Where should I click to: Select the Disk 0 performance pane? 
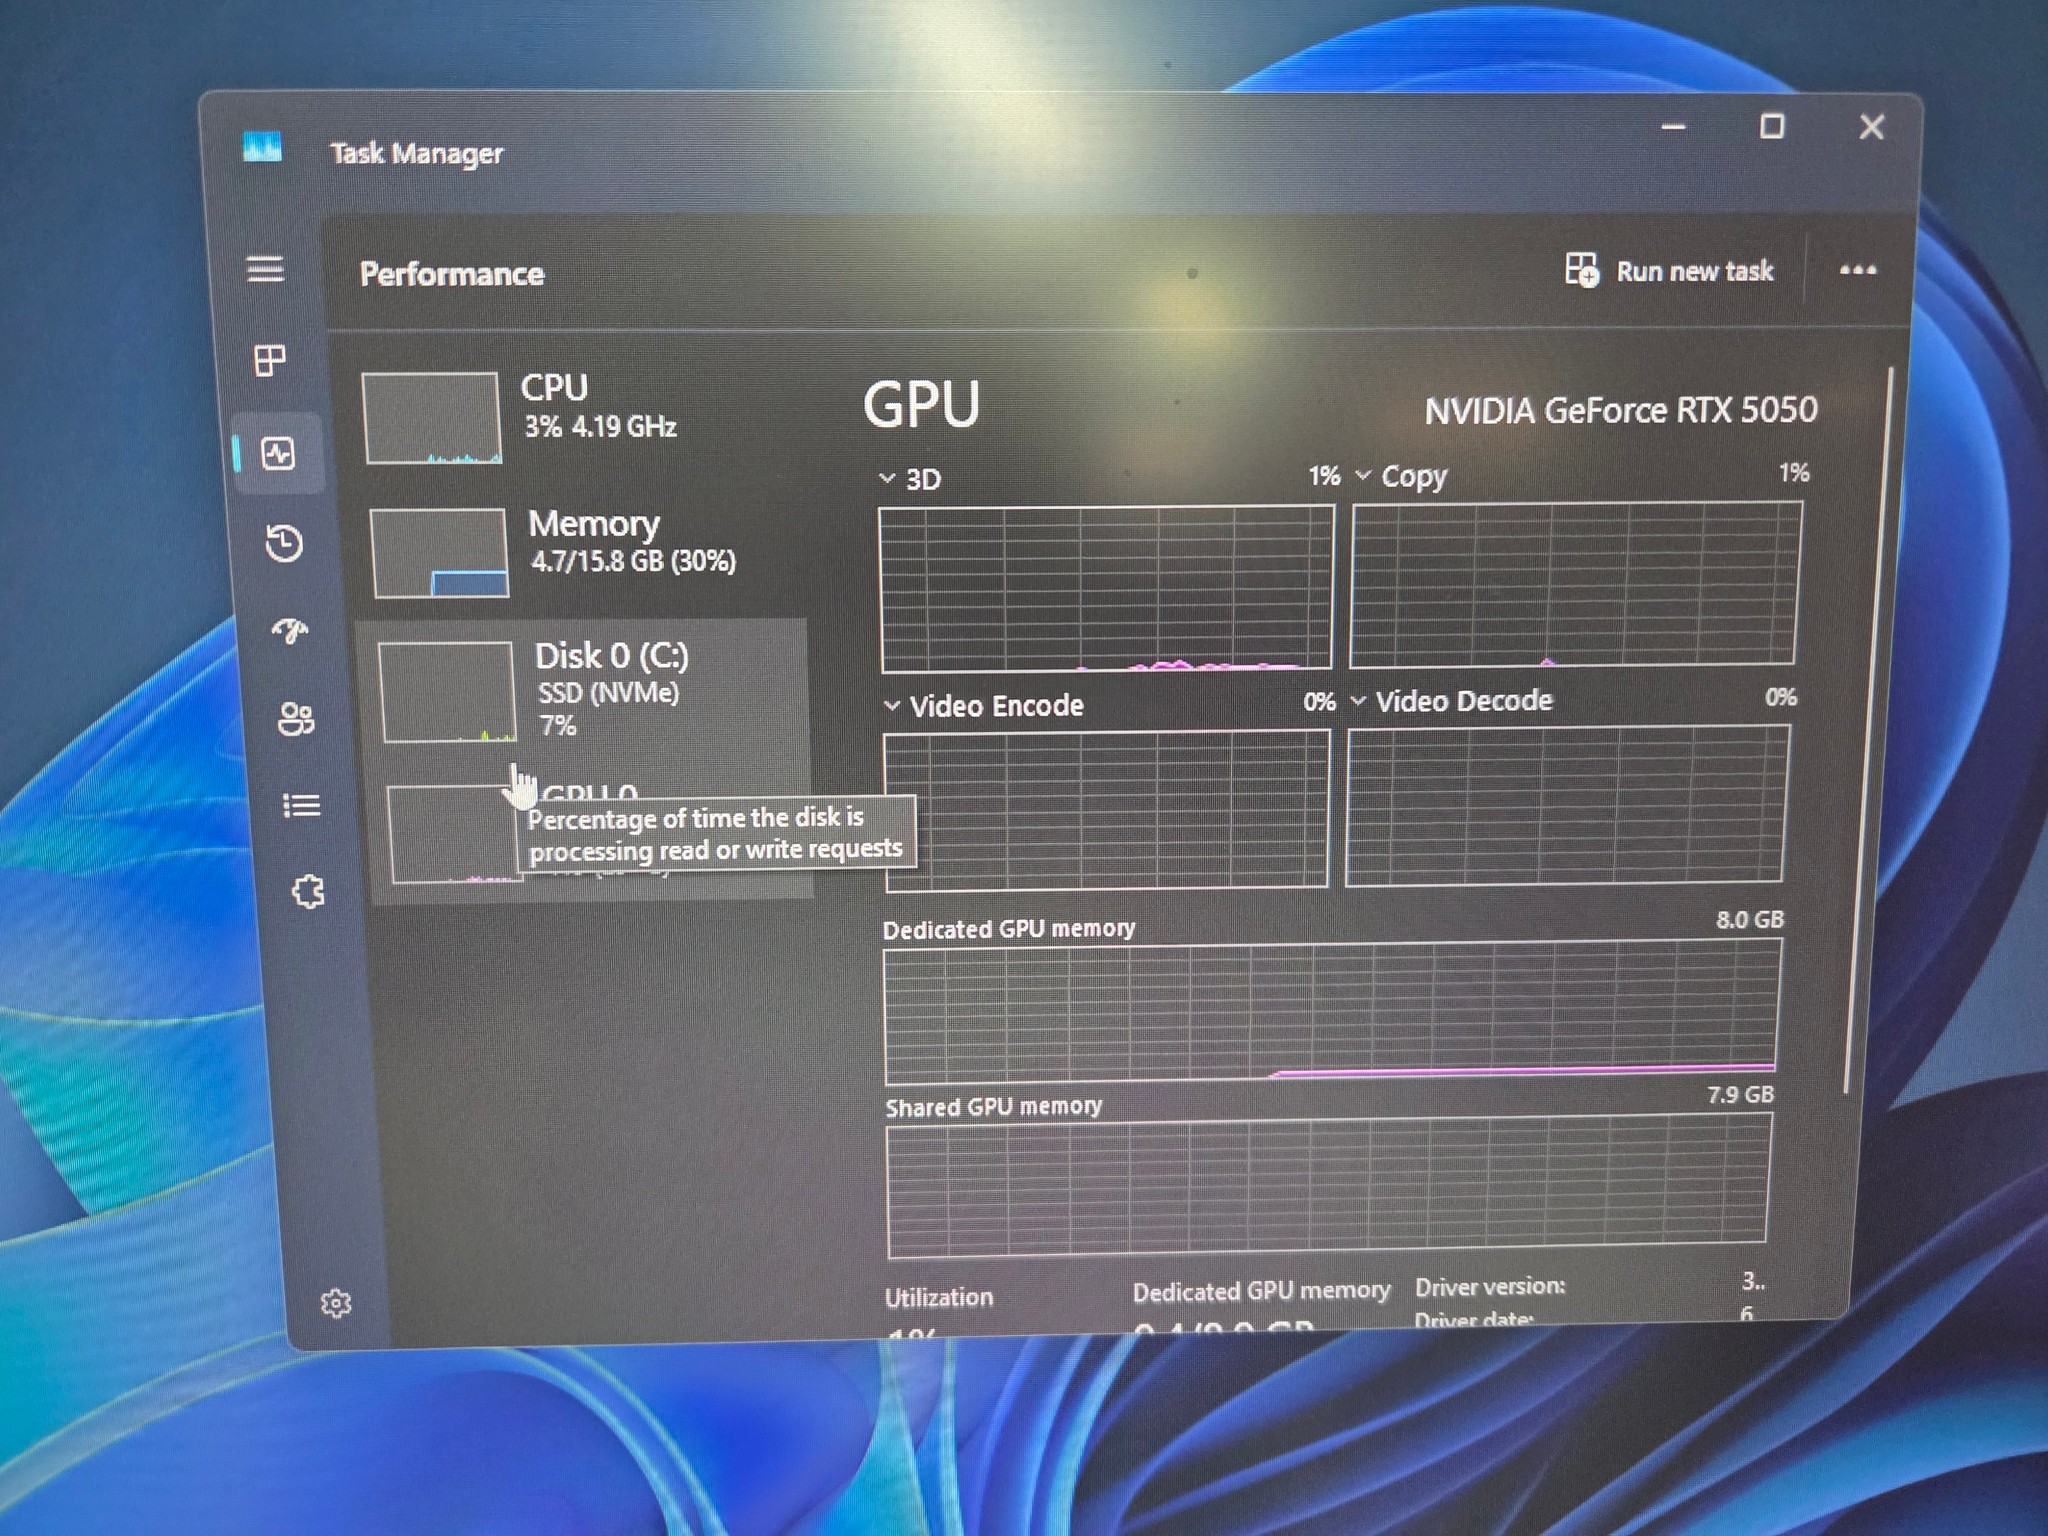(590, 690)
